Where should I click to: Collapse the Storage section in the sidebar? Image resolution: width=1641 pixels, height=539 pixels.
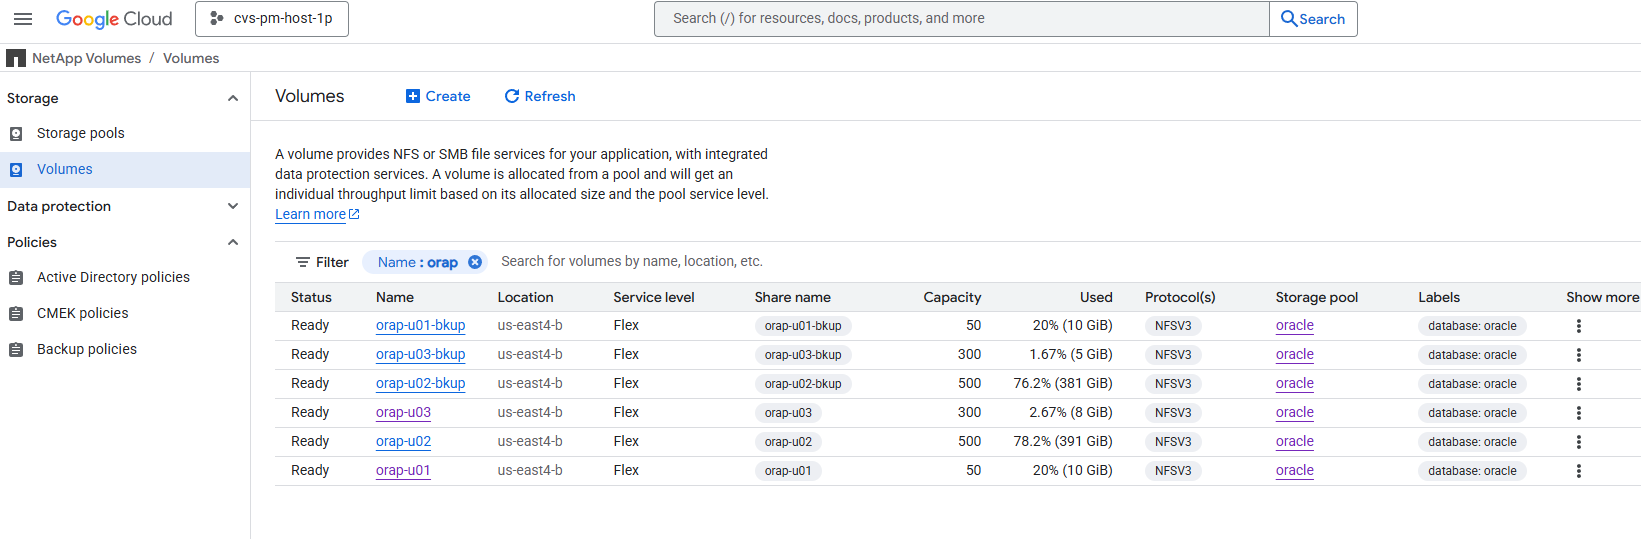click(233, 98)
